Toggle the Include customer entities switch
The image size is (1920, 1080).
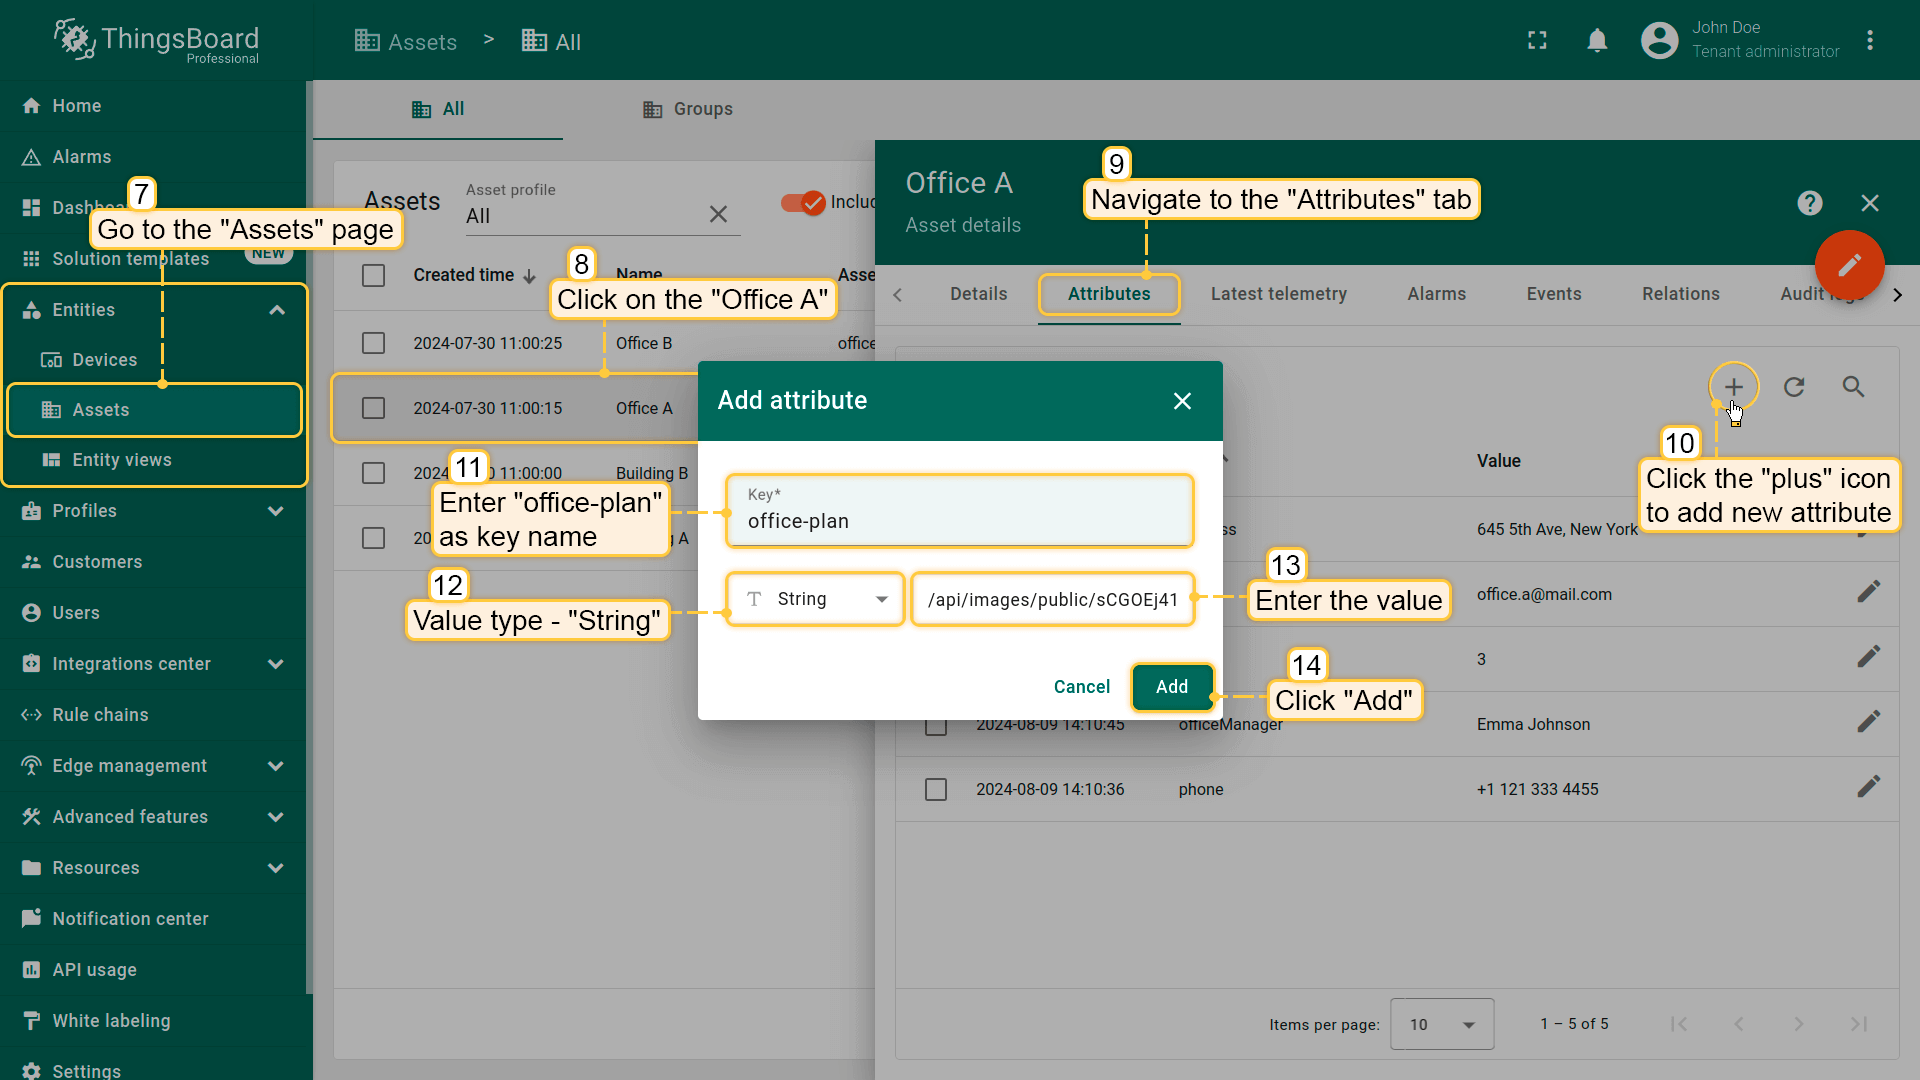(x=803, y=202)
